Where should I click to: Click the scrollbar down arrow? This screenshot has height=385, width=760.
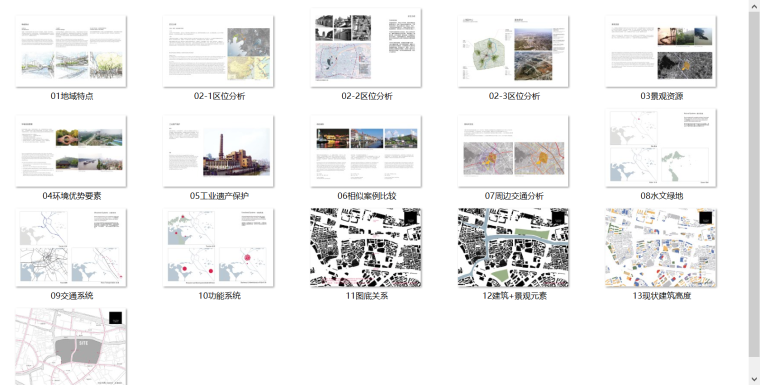point(754,379)
